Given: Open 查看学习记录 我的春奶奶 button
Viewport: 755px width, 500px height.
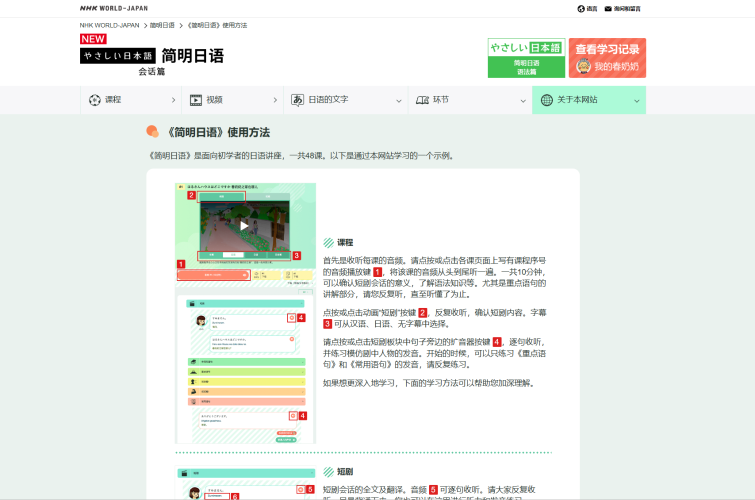Looking at the screenshot, I should 607,58.
